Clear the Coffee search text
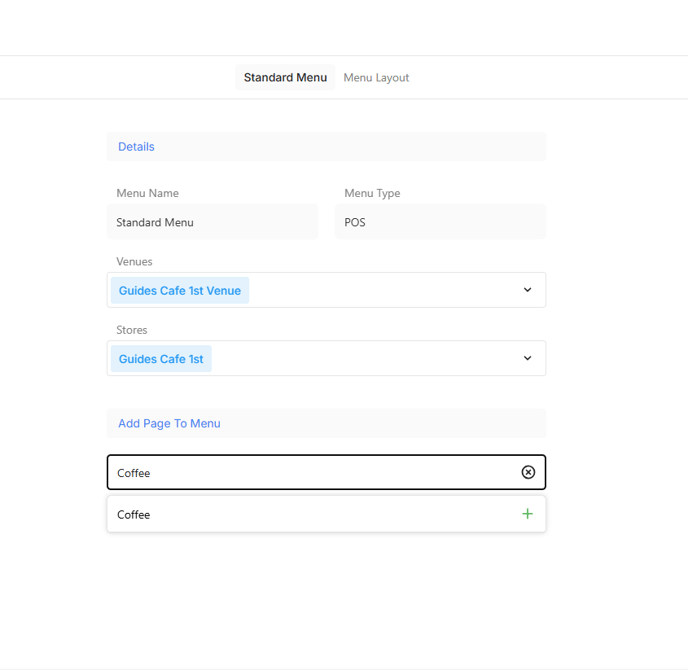The height and width of the screenshot is (670, 688). (x=528, y=472)
